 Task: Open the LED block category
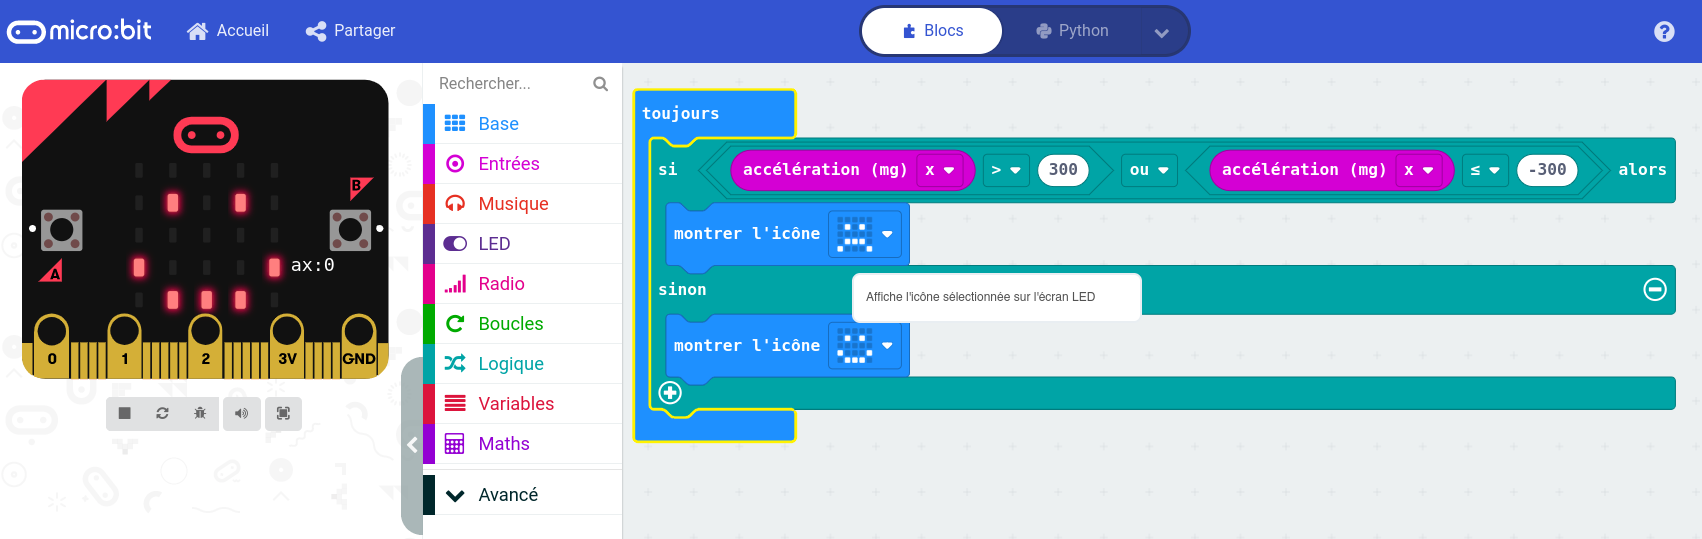coord(522,244)
